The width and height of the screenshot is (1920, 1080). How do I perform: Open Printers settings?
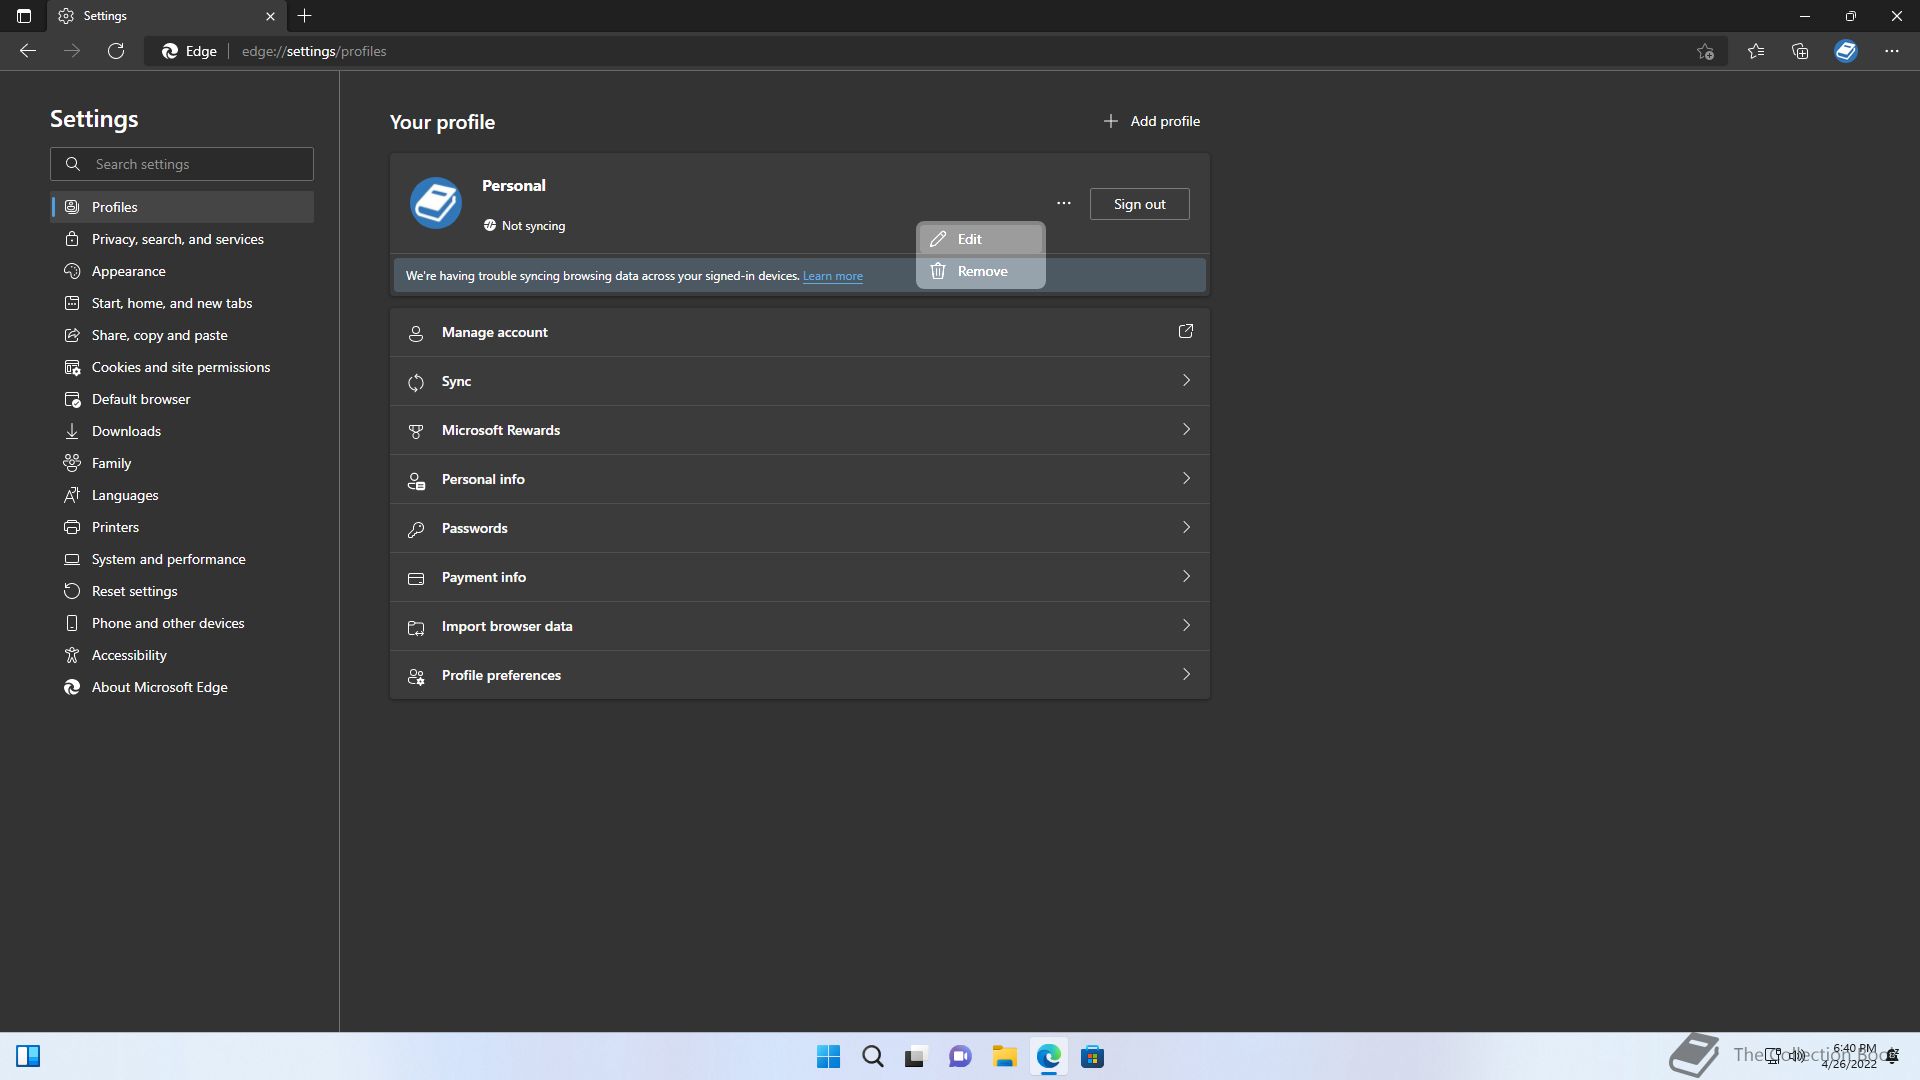(x=182, y=527)
